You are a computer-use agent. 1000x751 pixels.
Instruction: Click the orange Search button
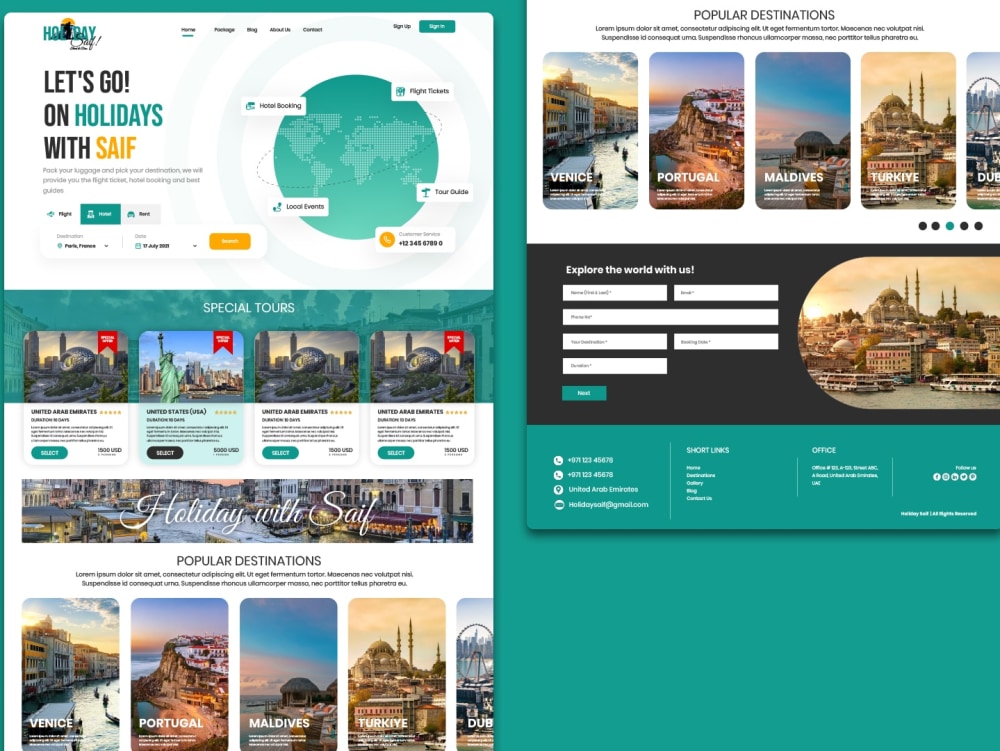[x=230, y=241]
